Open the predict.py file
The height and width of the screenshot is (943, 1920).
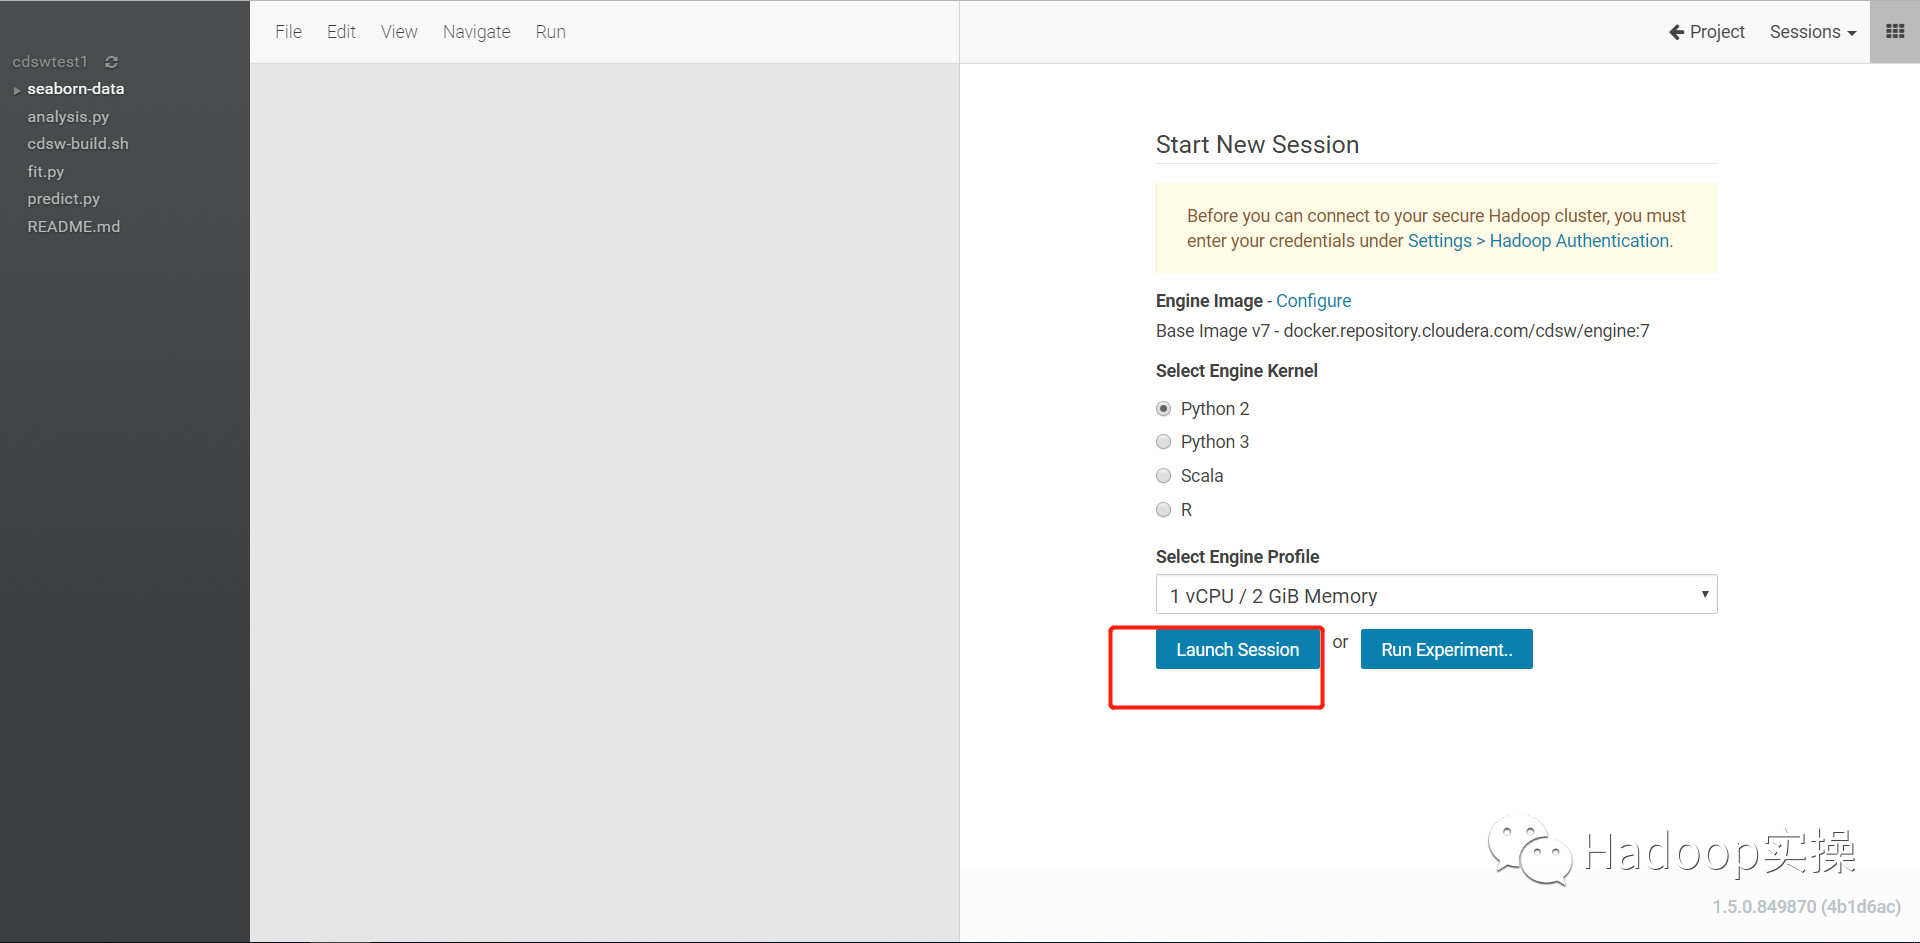63,199
